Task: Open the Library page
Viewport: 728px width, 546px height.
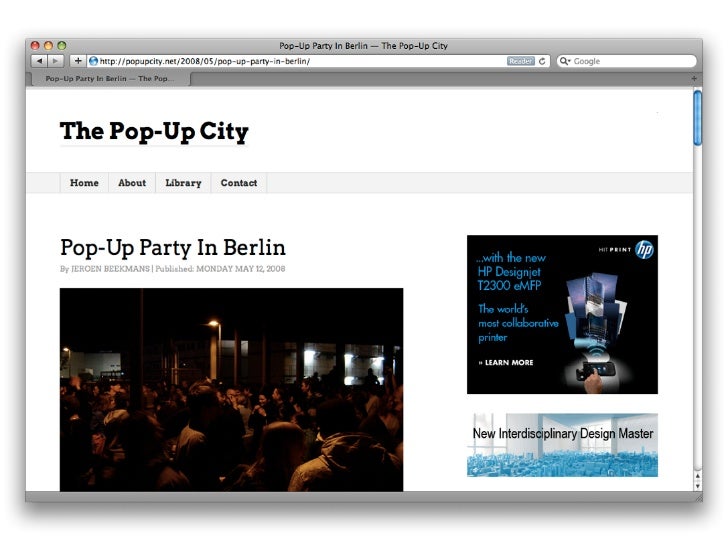Action: [183, 183]
